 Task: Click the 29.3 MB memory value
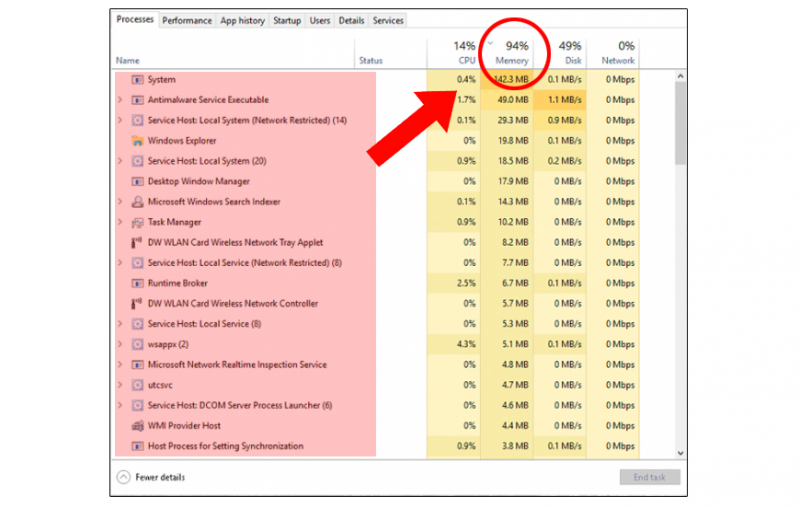coord(513,120)
